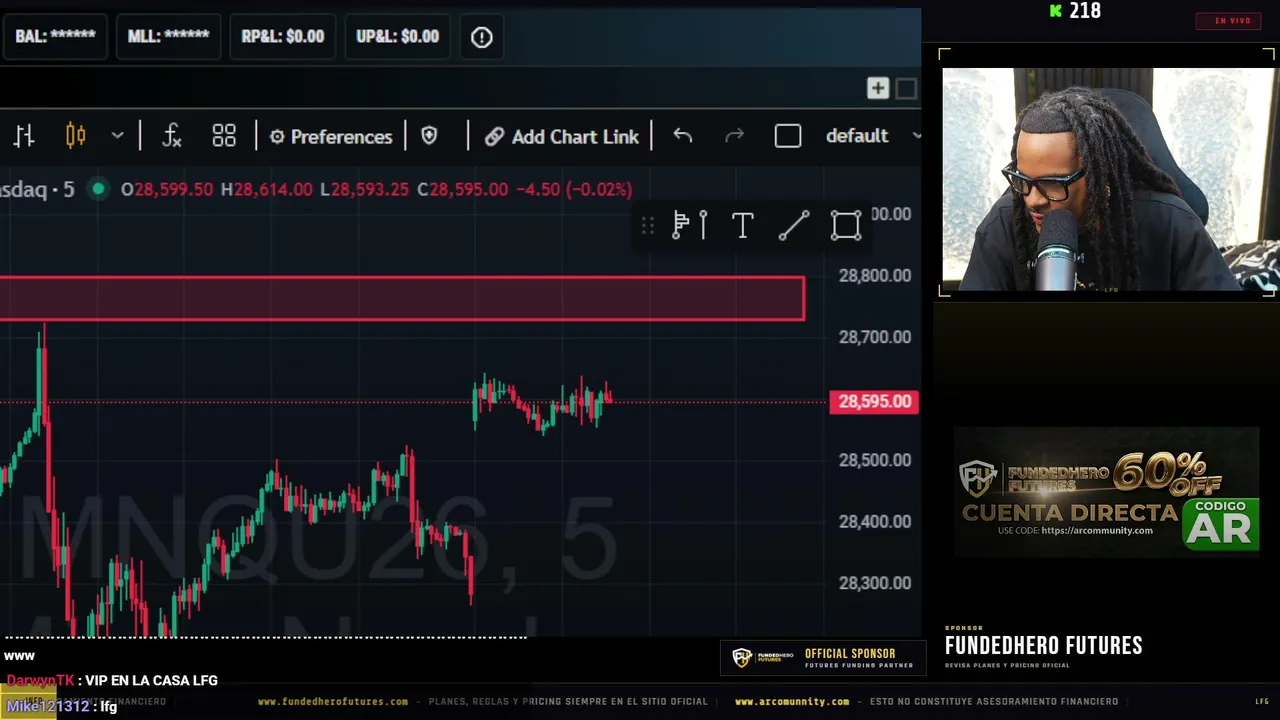Open the fx indicators menu

172,136
